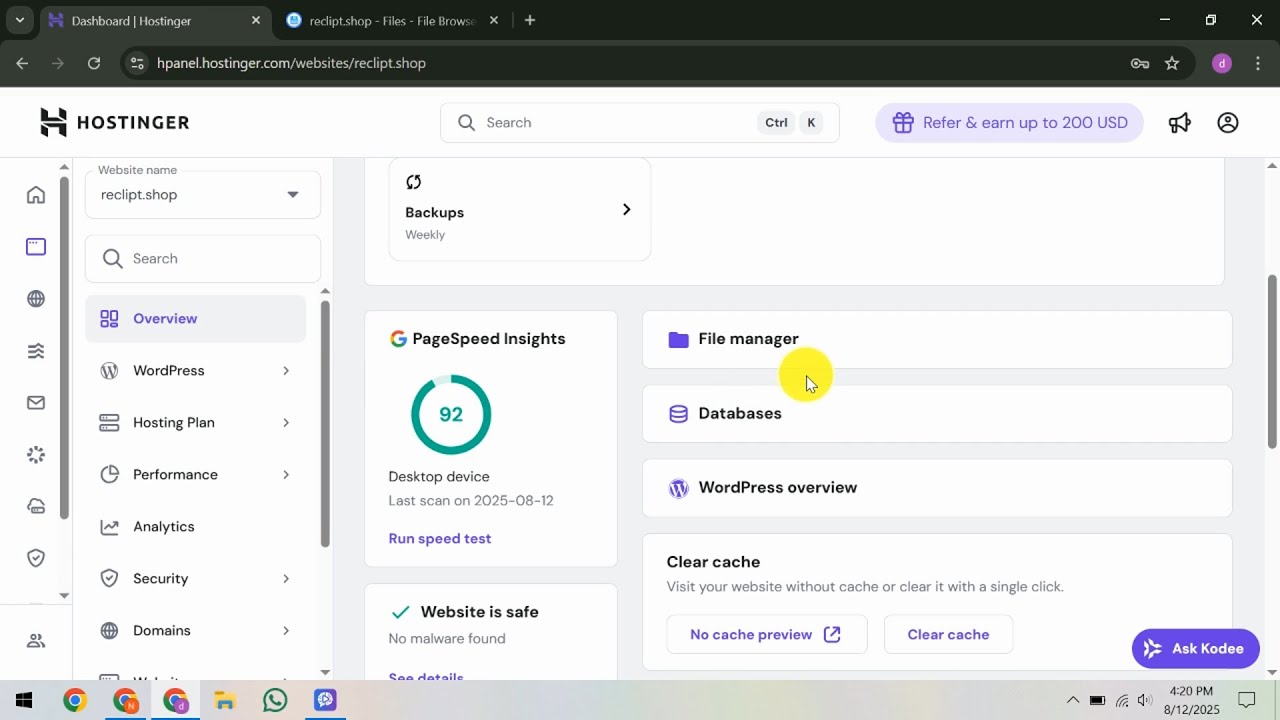The image size is (1280, 720).
Task: Expand the Performance sidebar menu
Action: pos(195,474)
